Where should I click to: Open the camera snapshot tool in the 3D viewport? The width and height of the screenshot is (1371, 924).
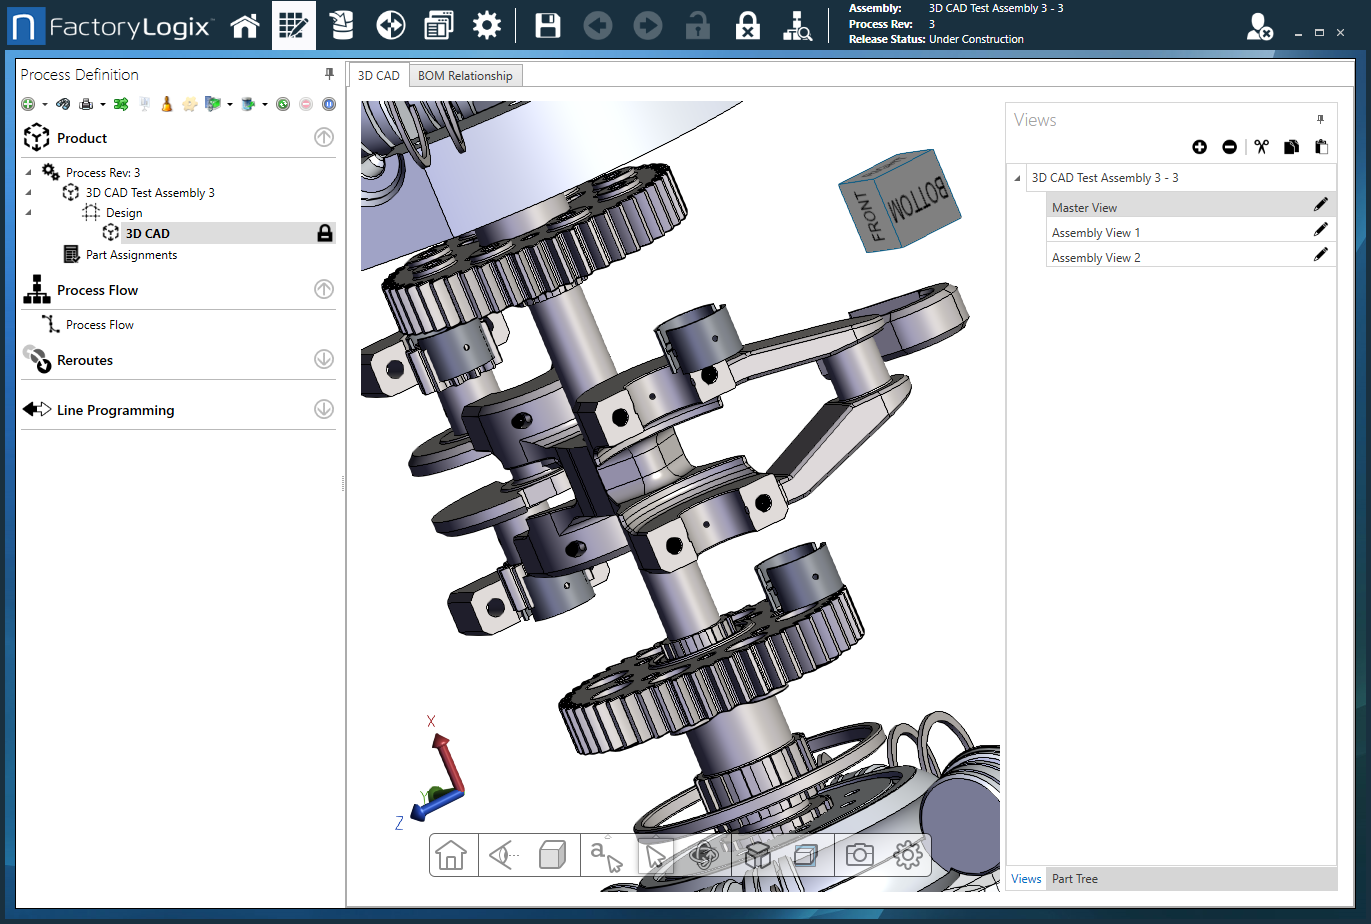tap(858, 855)
